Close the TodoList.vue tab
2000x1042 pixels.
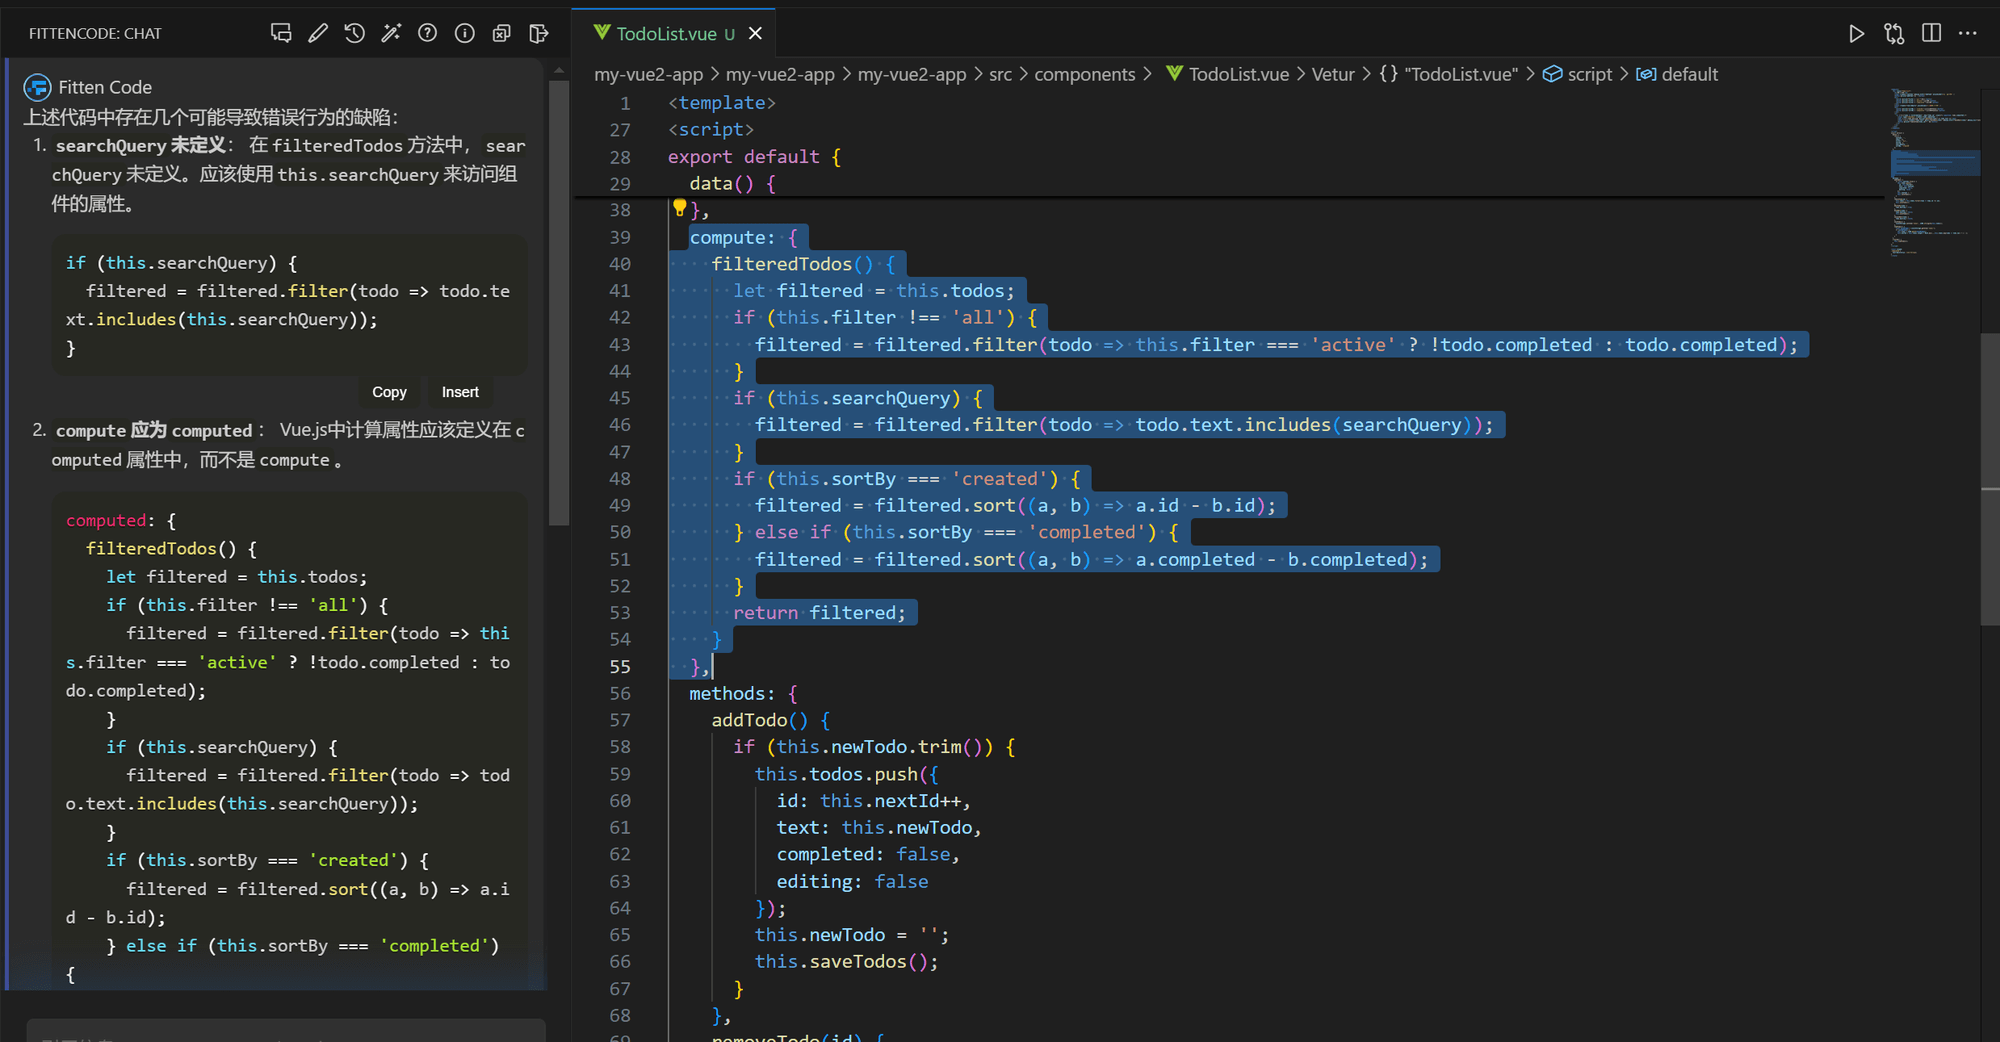click(x=756, y=33)
